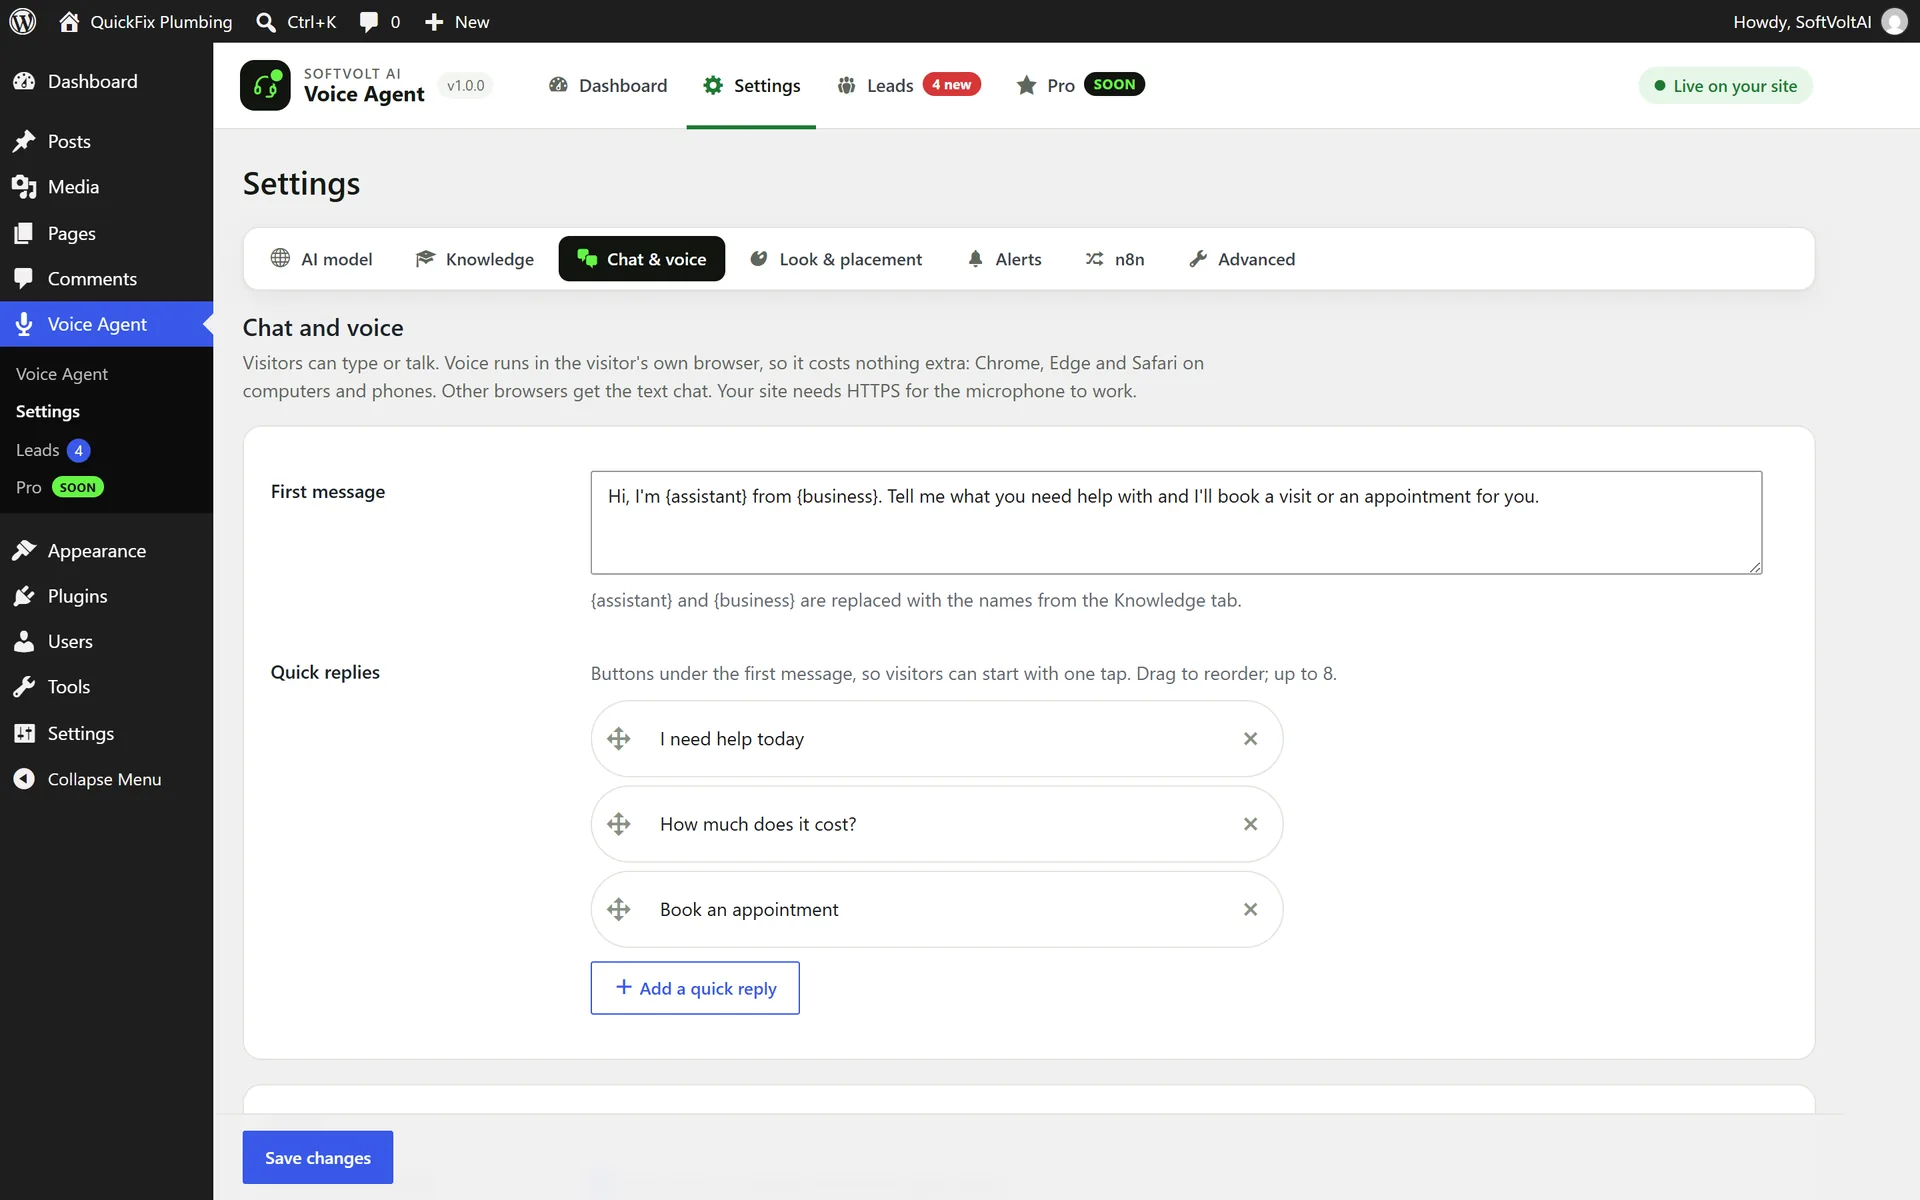Switch to the Look & placement tab

coord(836,259)
